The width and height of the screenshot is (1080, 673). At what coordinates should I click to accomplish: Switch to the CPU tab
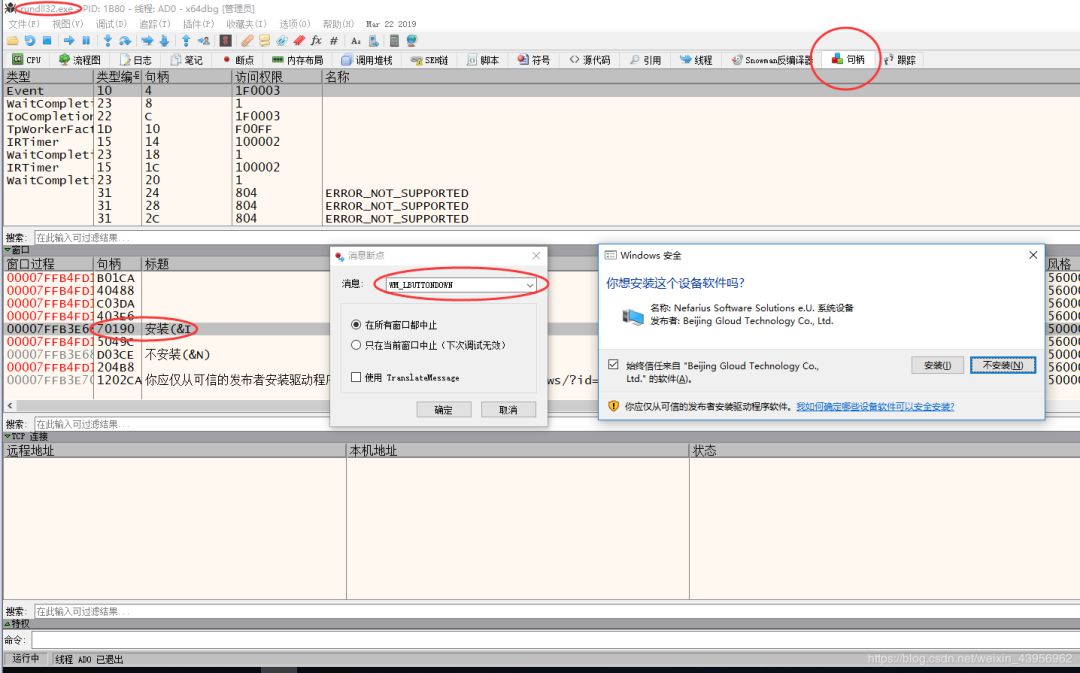27,60
